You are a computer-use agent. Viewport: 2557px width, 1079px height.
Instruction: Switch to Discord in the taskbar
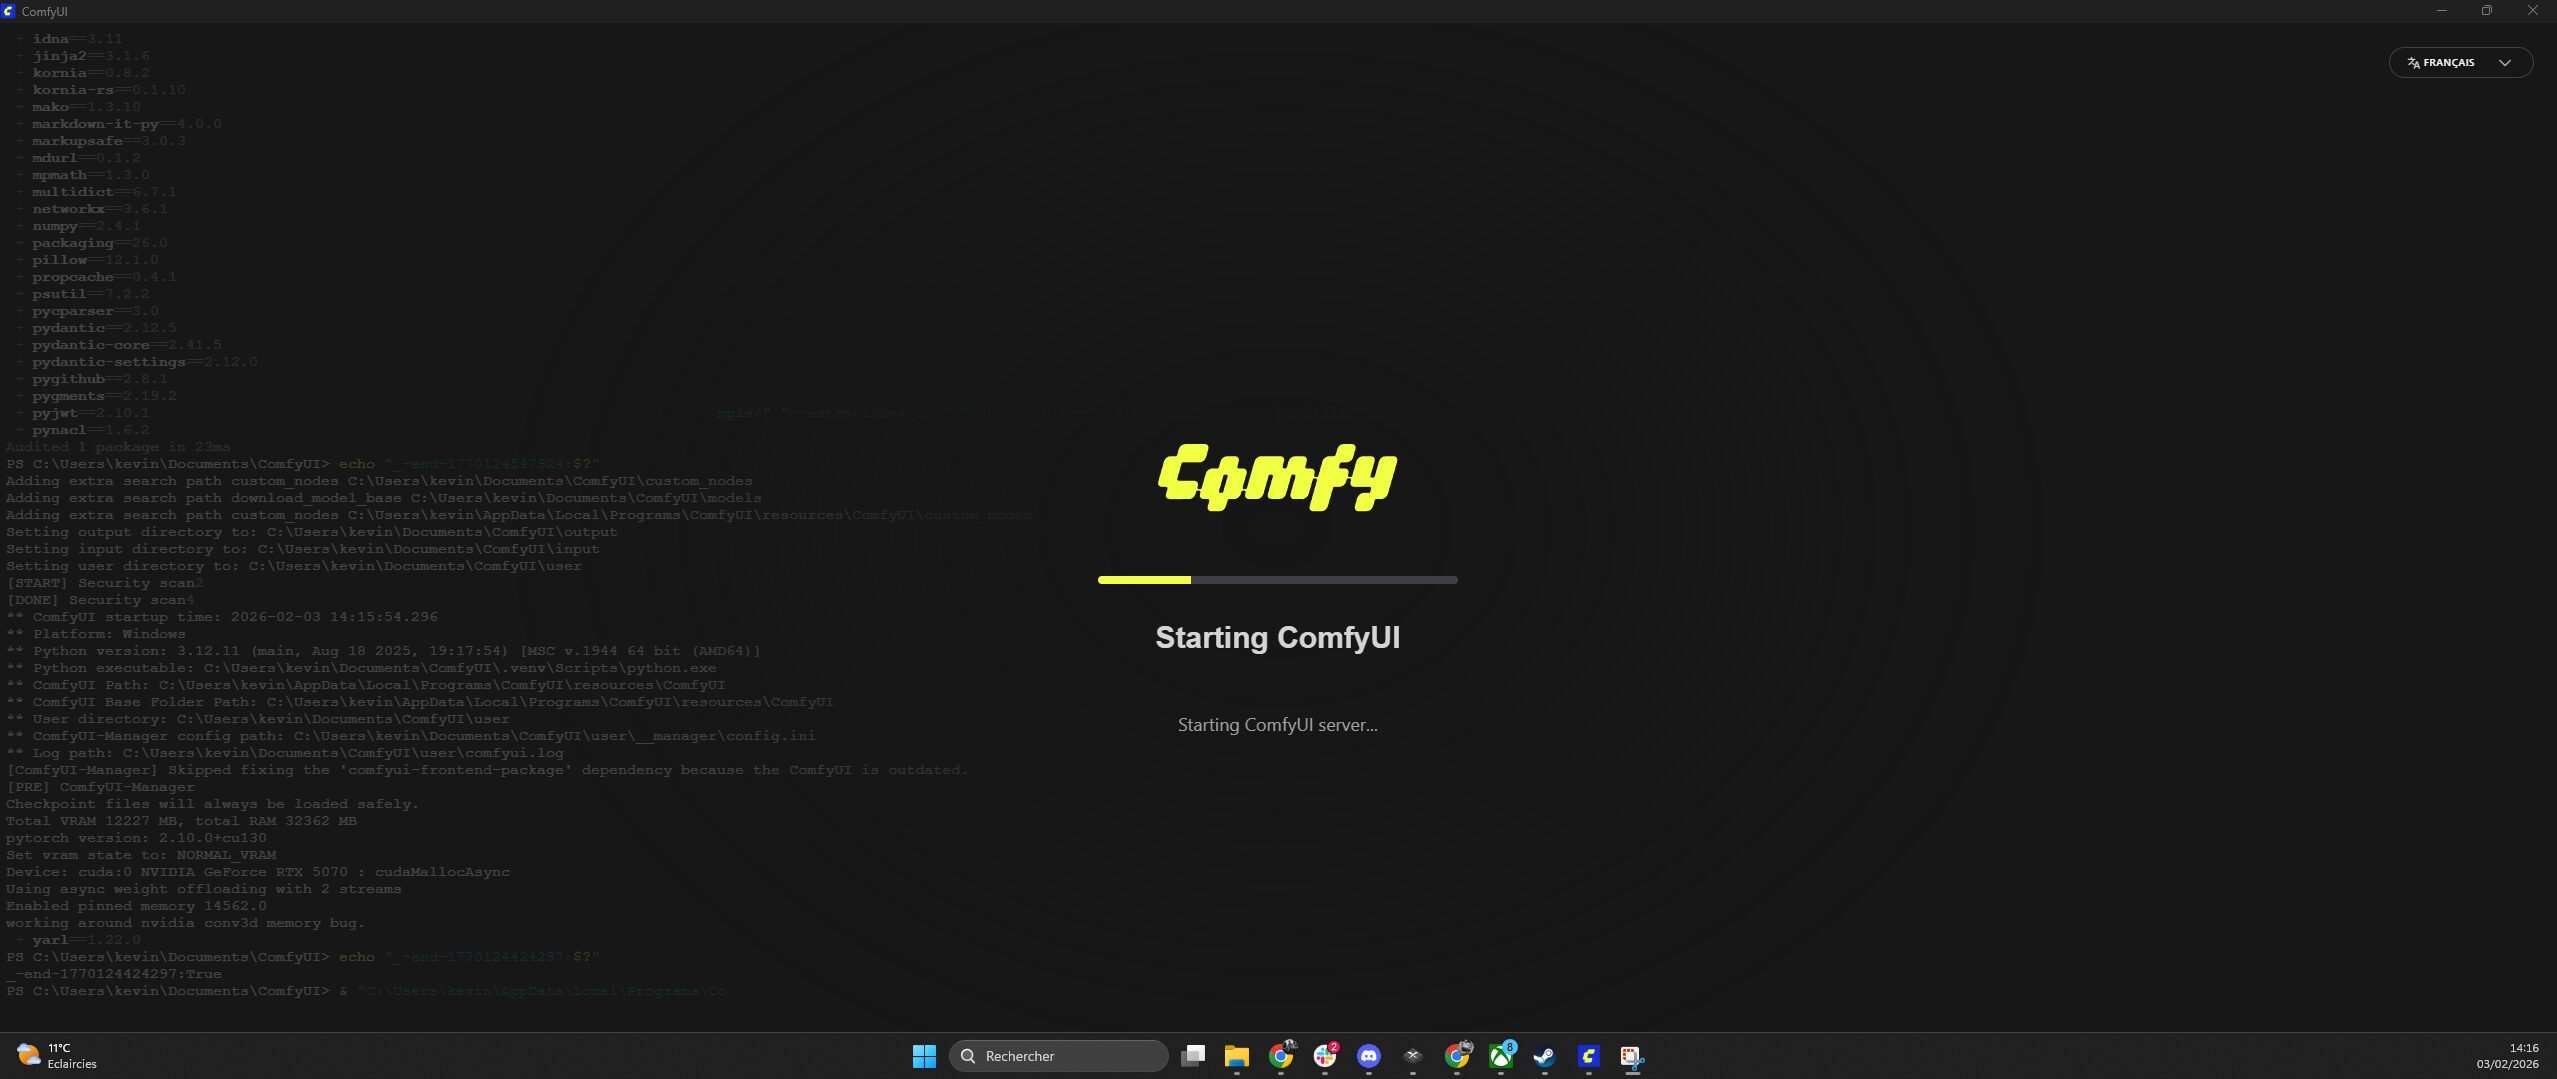point(1369,1056)
